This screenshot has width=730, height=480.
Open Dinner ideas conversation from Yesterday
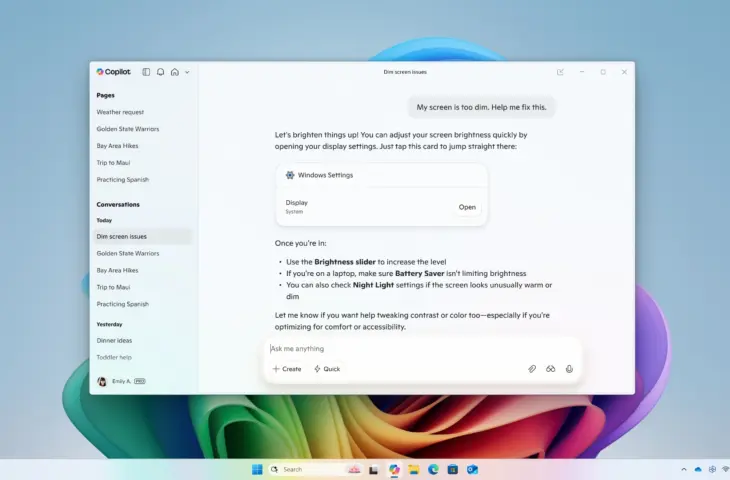coord(117,341)
